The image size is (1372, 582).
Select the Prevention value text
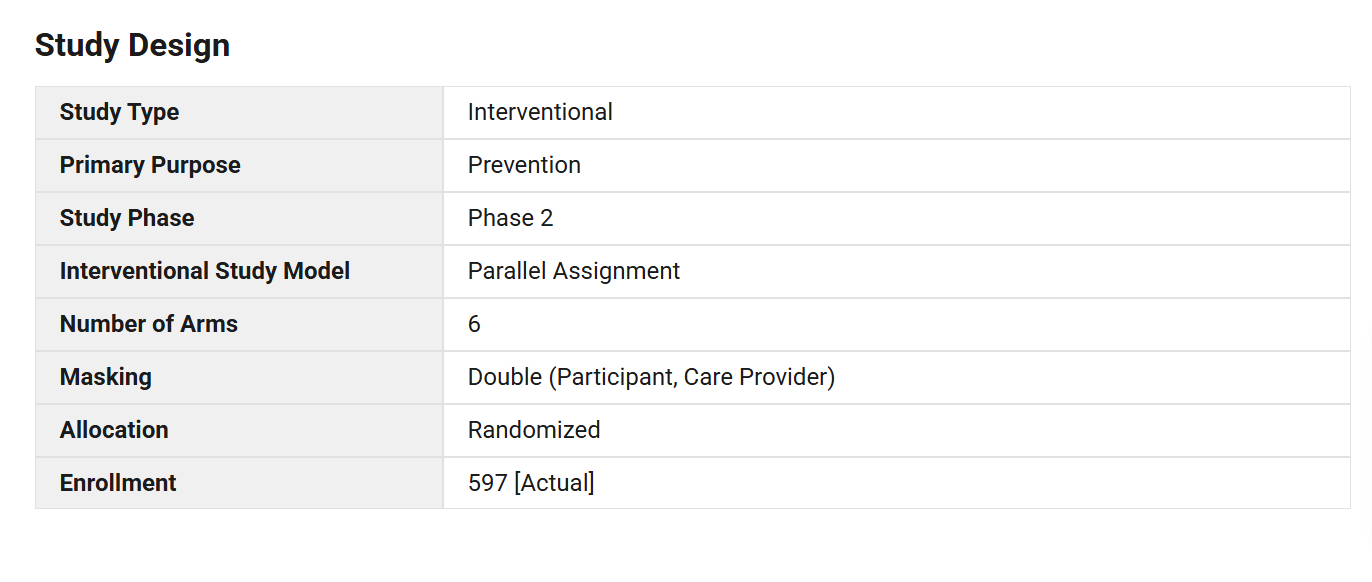[524, 165]
